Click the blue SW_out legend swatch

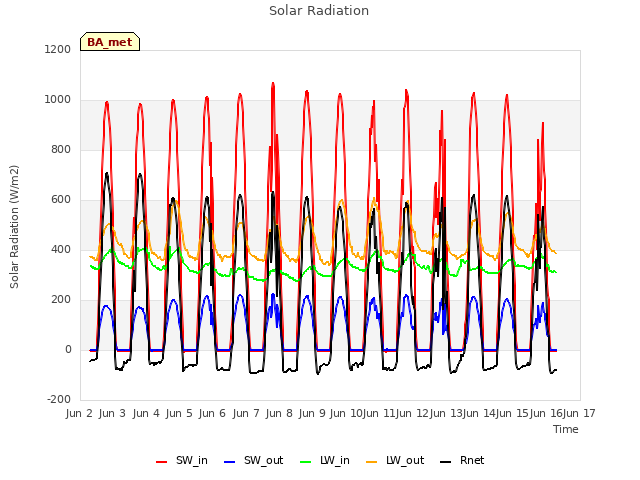(x=230, y=462)
